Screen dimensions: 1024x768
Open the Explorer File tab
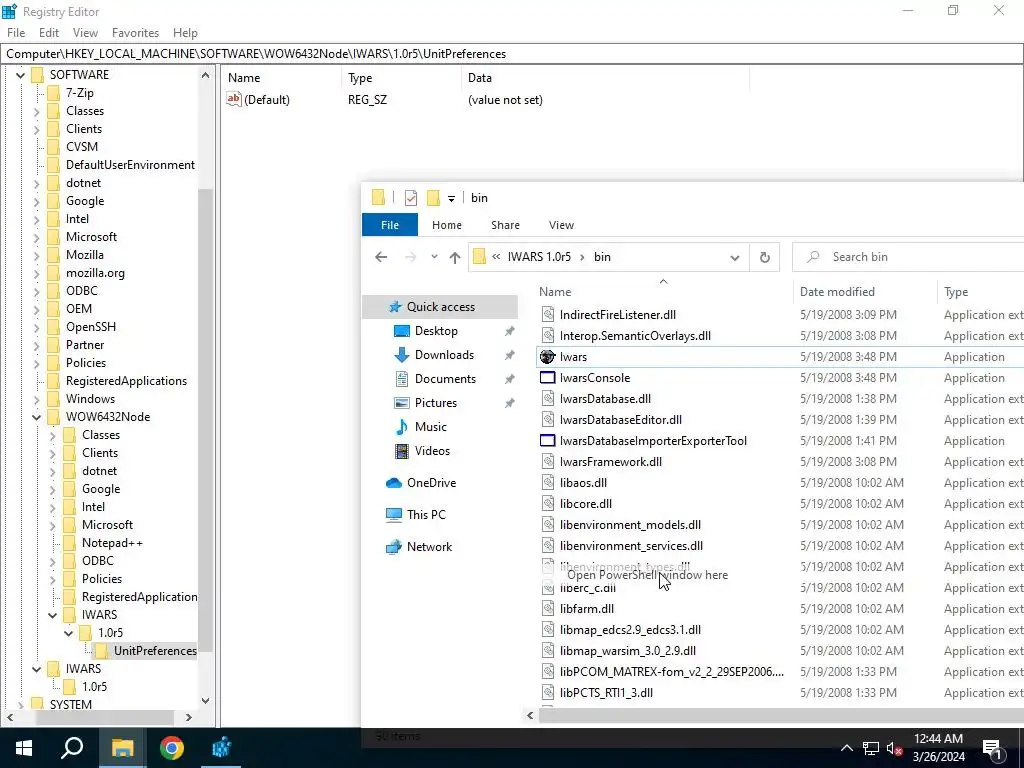pos(390,225)
